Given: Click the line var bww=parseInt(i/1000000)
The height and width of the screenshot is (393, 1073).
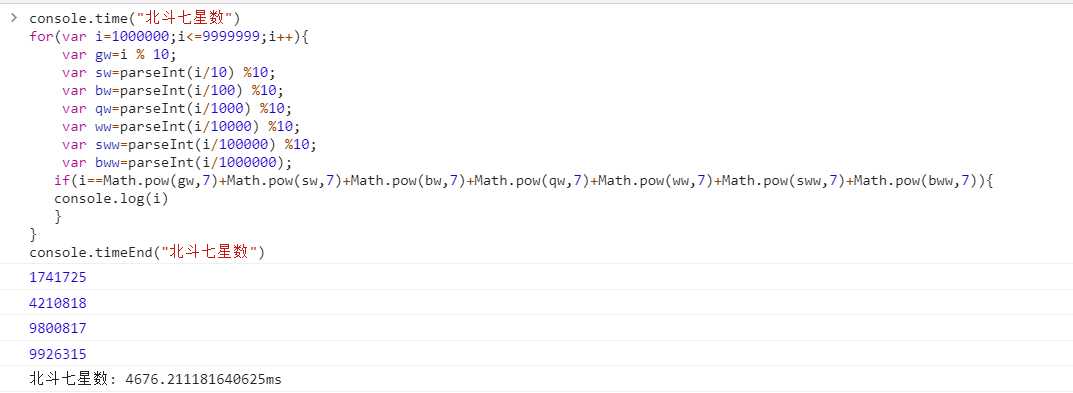Looking at the screenshot, I should (177, 162).
